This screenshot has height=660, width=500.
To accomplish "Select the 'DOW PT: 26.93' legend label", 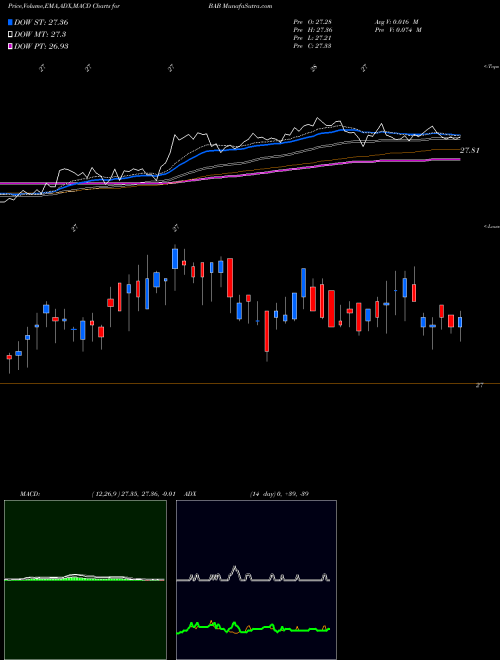I will coord(41,46).
